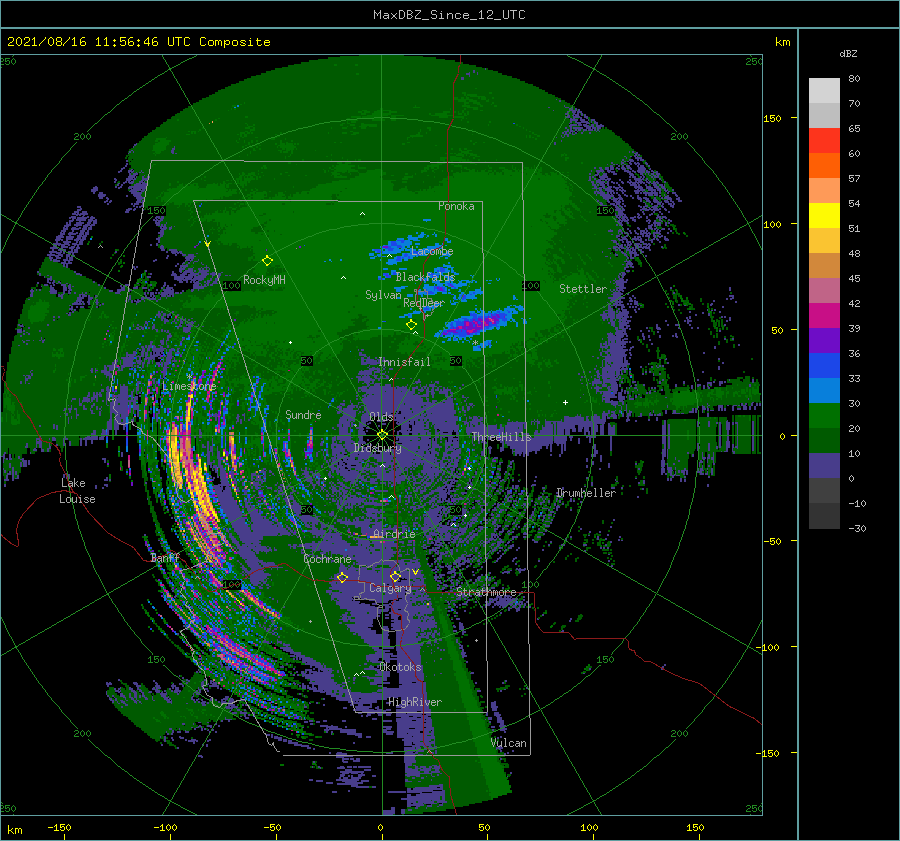Click the Calgary label
Screen dimensions: 900x841
390,588
